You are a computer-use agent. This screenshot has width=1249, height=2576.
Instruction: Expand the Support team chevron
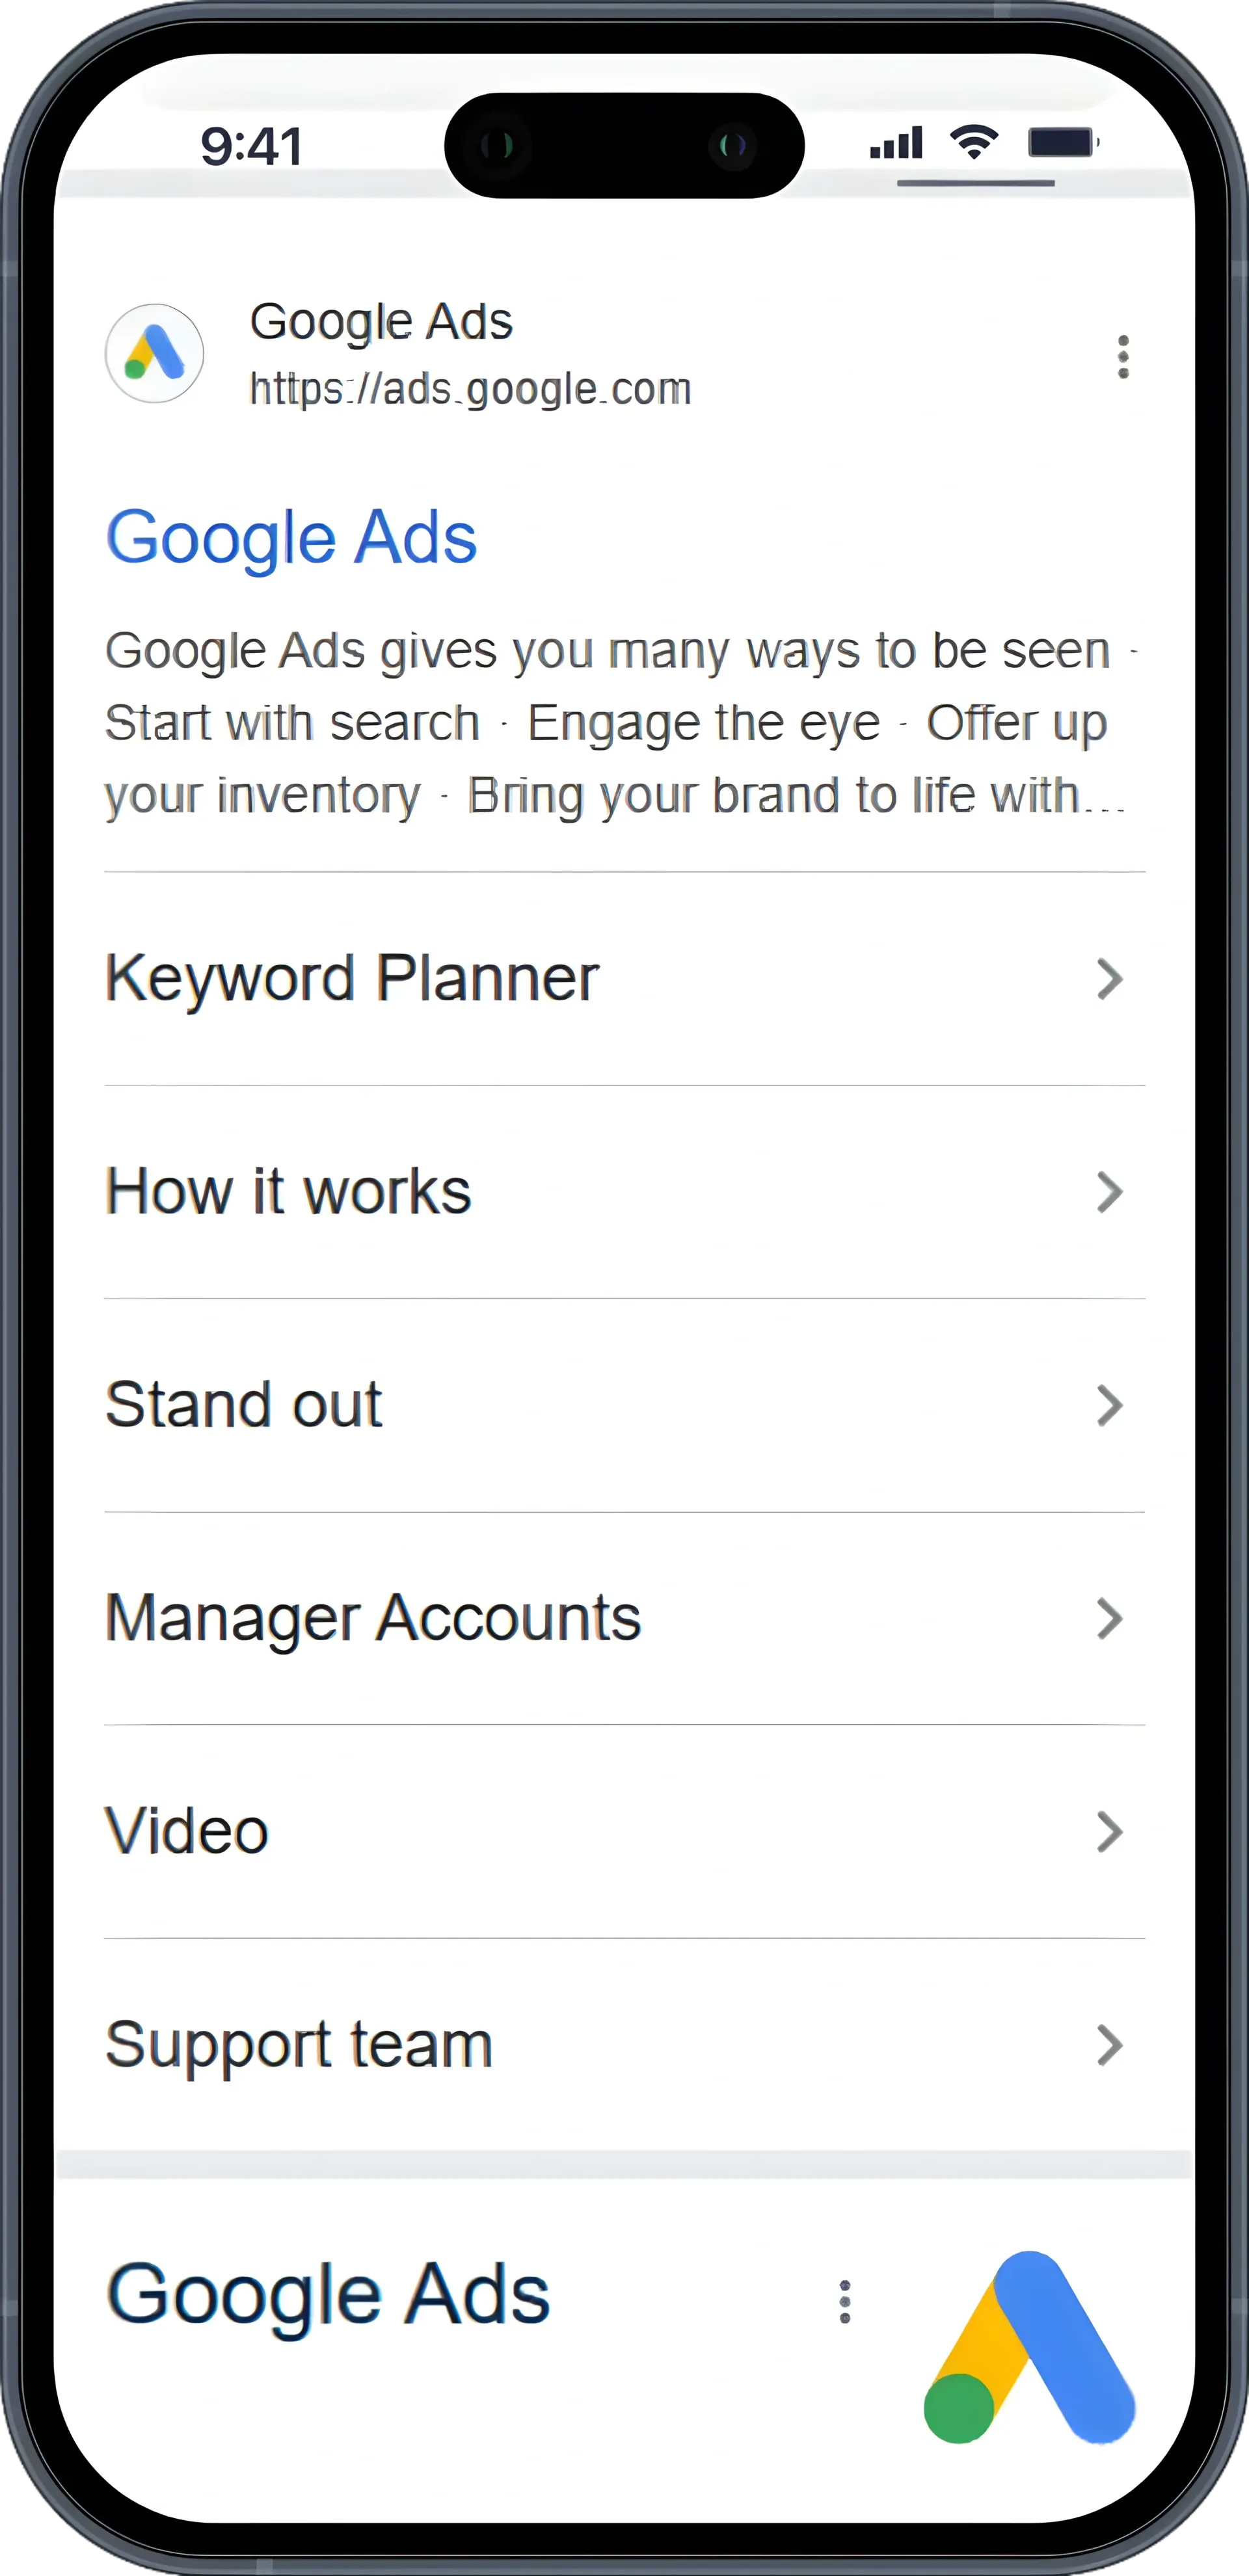pyautogui.click(x=1110, y=2045)
